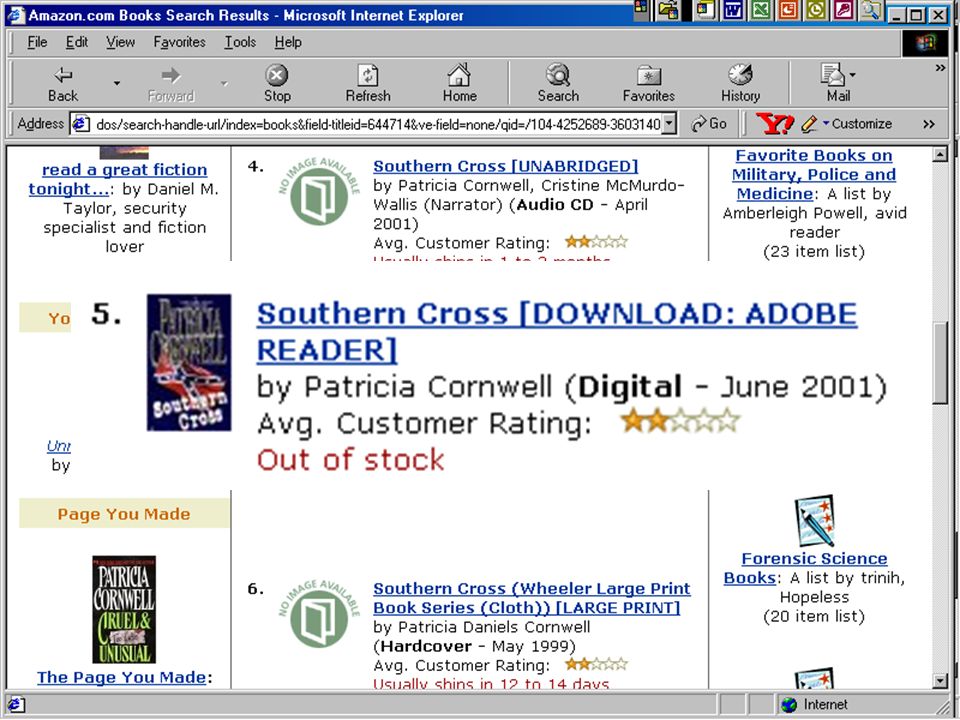
Task: Expand the Address bar dropdown arrow
Action: (670, 124)
